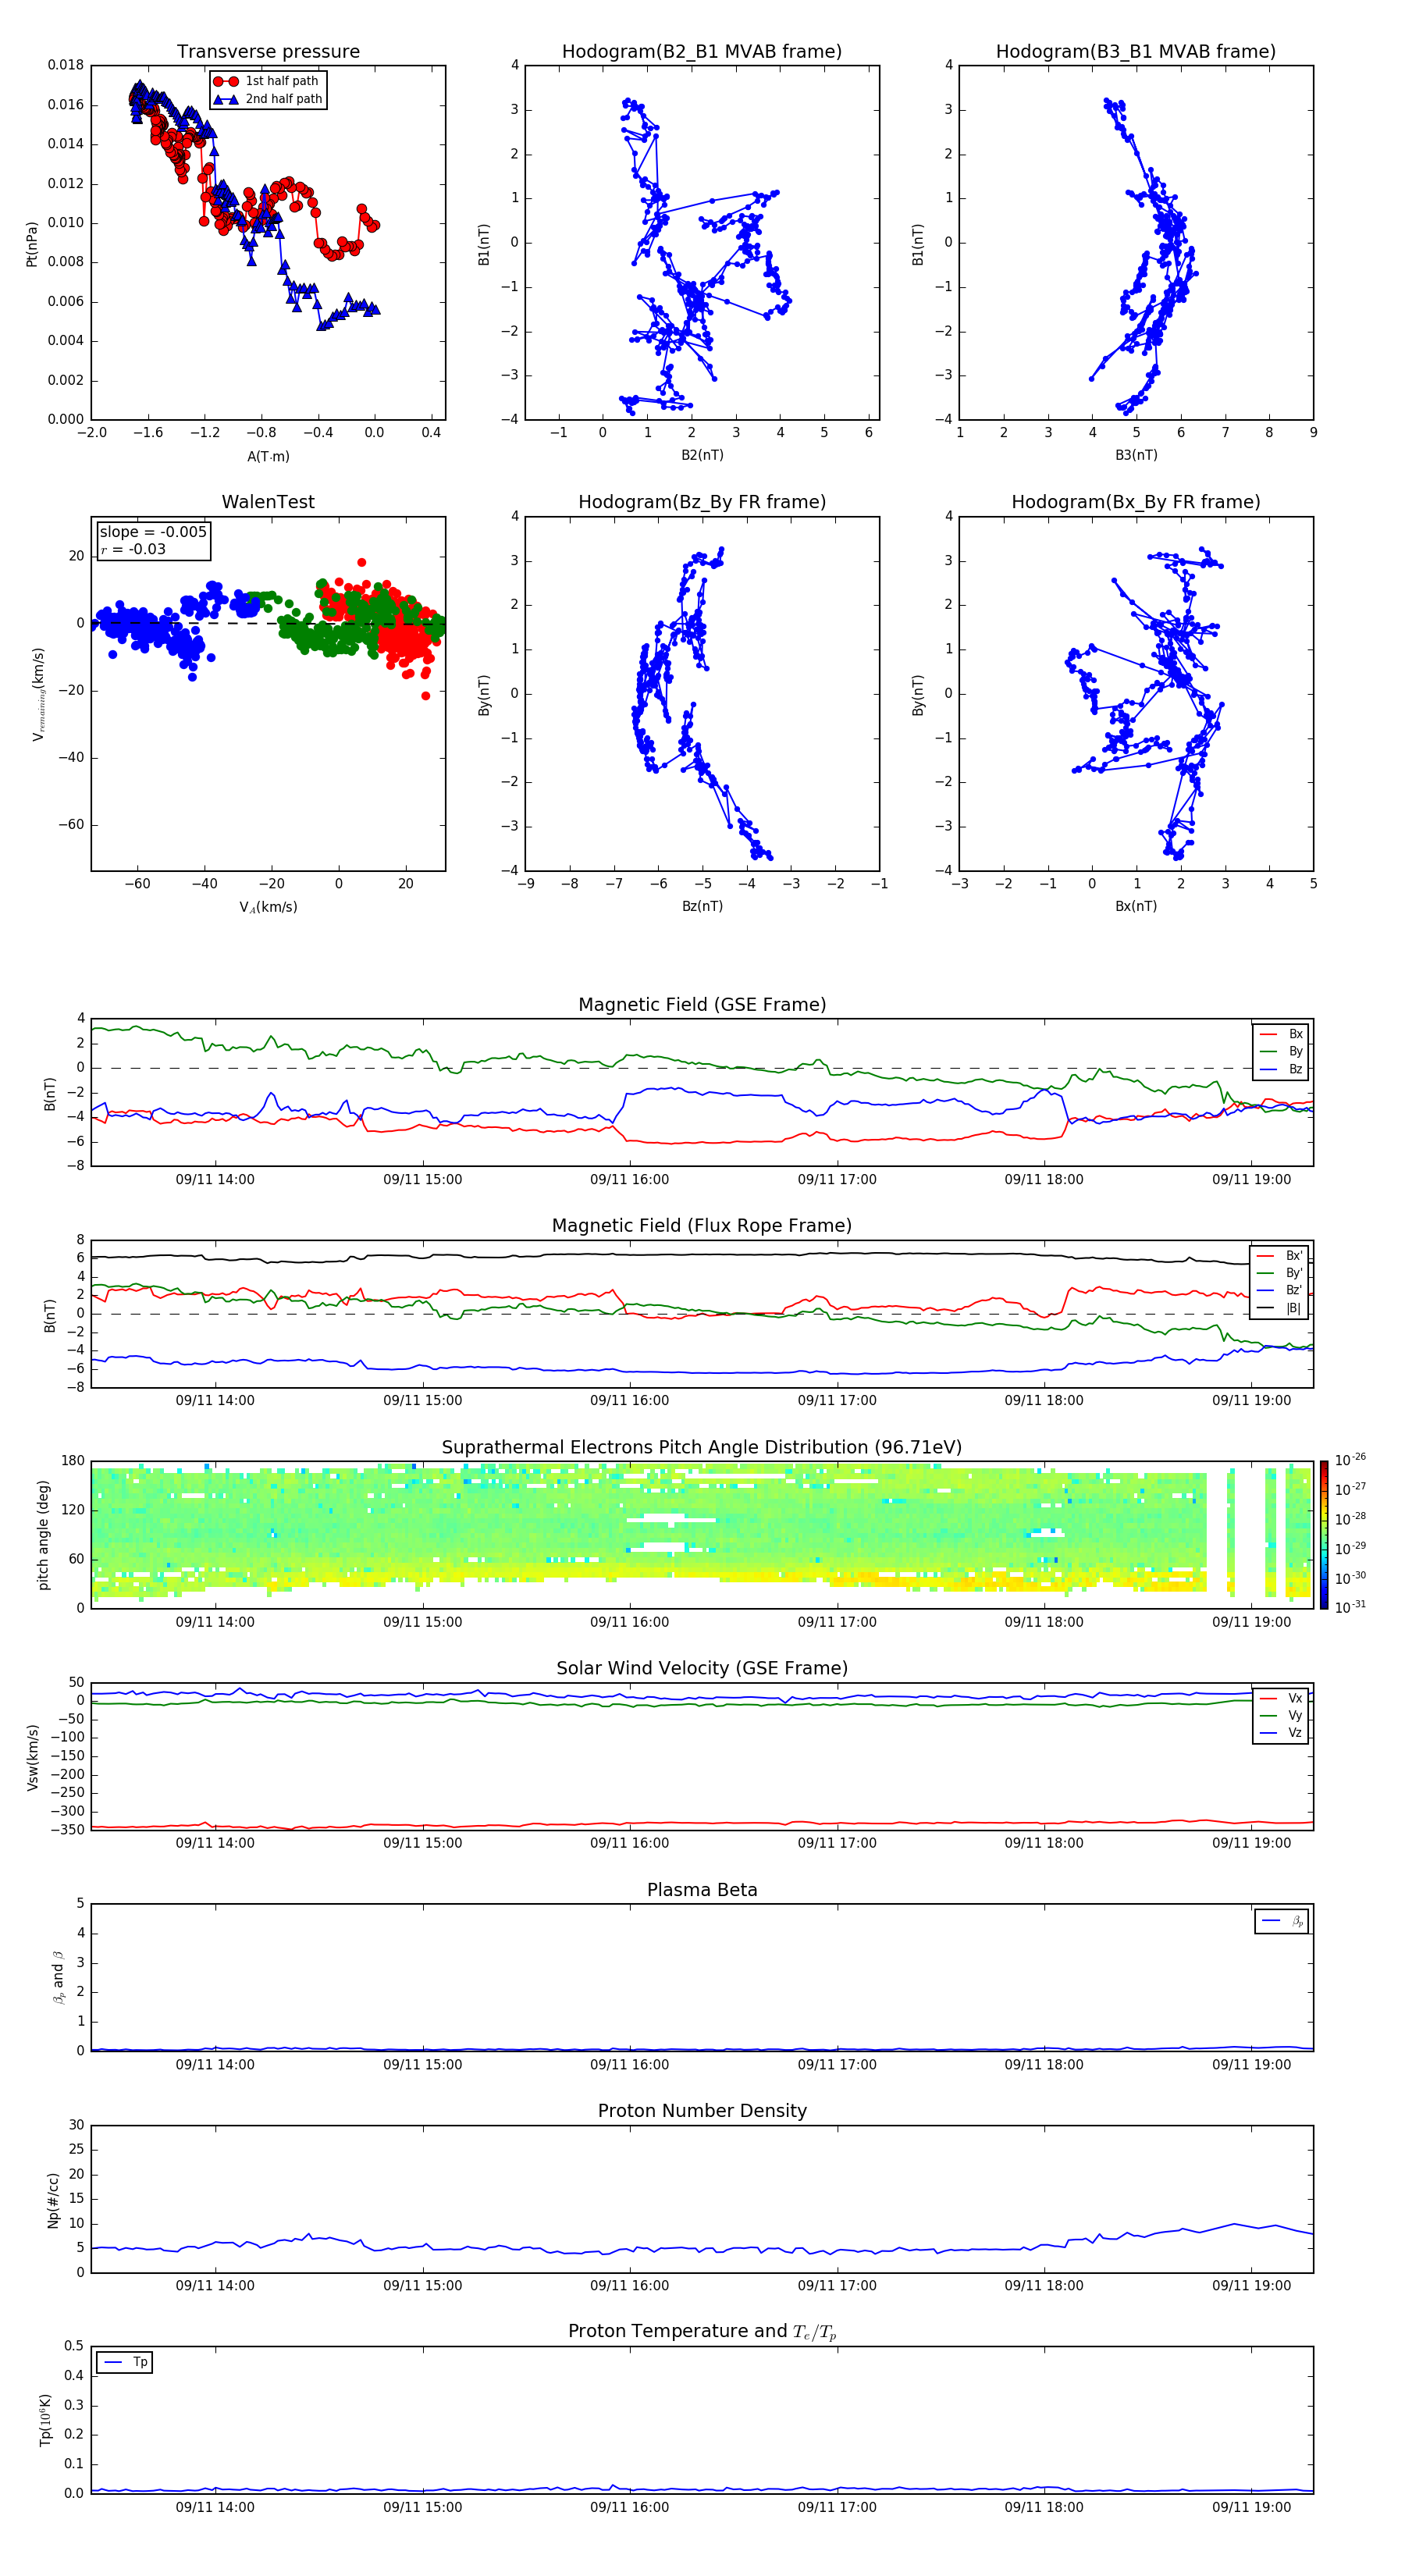Image resolution: width=1405 pixels, height=2576 pixels.
Task: Click the 'pitch angle (deg)' axis label
Action: tap(43, 1535)
